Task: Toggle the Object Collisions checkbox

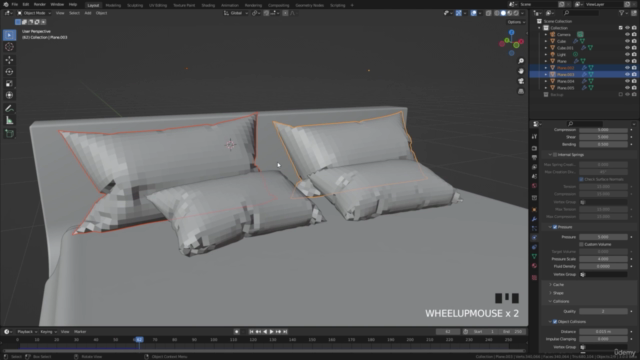Action: pyautogui.click(x=555, y=322)
